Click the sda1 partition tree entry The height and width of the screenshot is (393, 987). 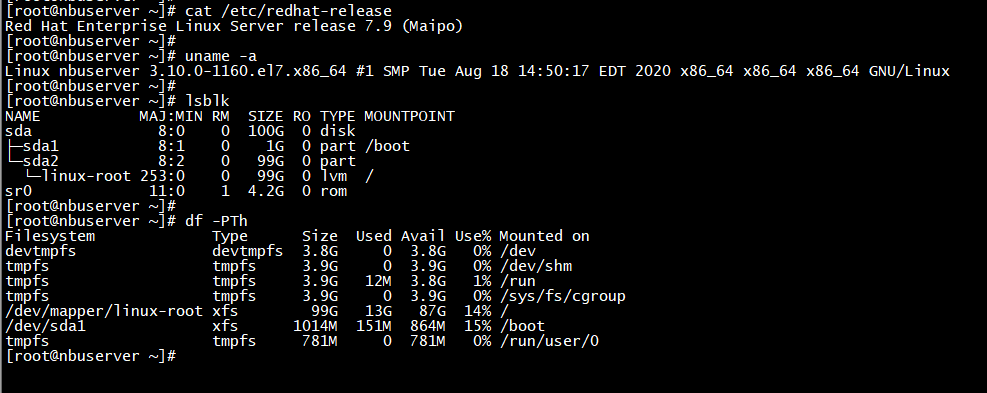point(32,146)
